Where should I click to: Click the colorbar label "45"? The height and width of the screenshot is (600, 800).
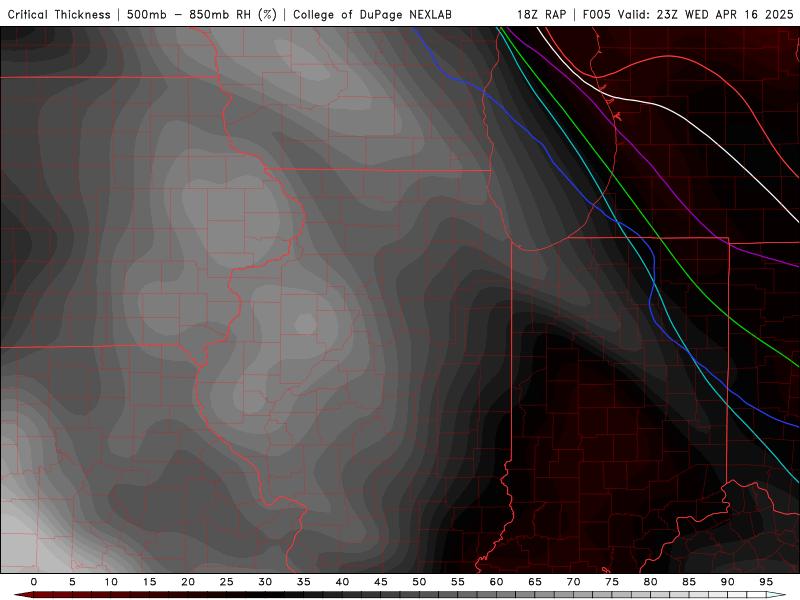click(x=381, y=582)
